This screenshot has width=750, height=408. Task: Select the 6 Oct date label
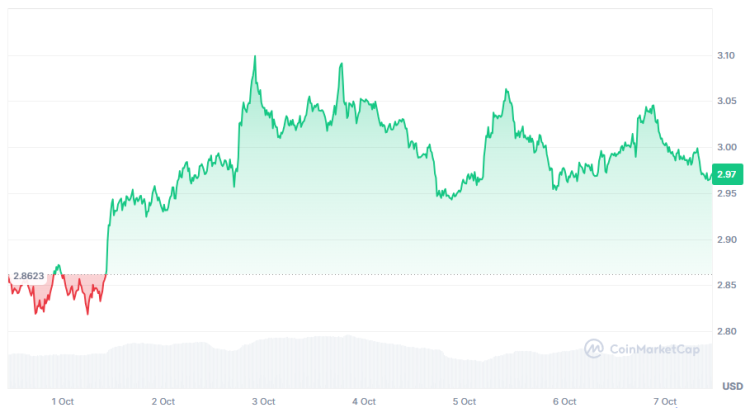coord(565,401)
